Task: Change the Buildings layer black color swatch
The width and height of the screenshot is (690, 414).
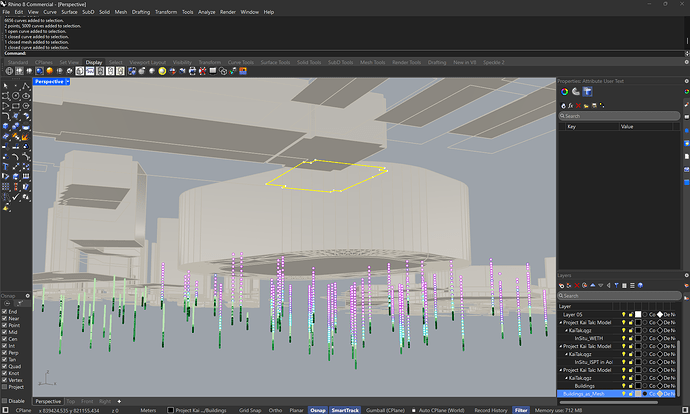Action: (638, 386)
